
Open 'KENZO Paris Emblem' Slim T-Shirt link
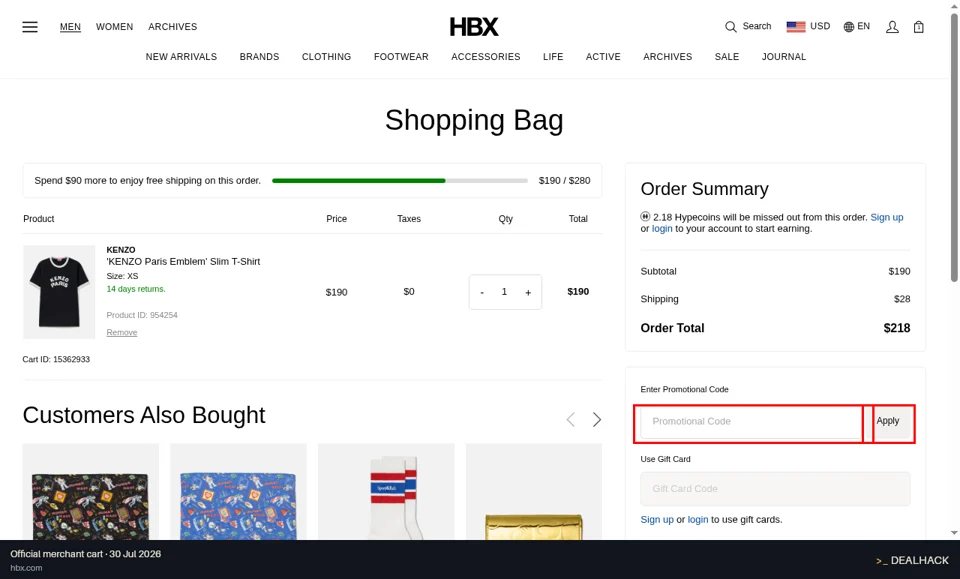[183, 261]
